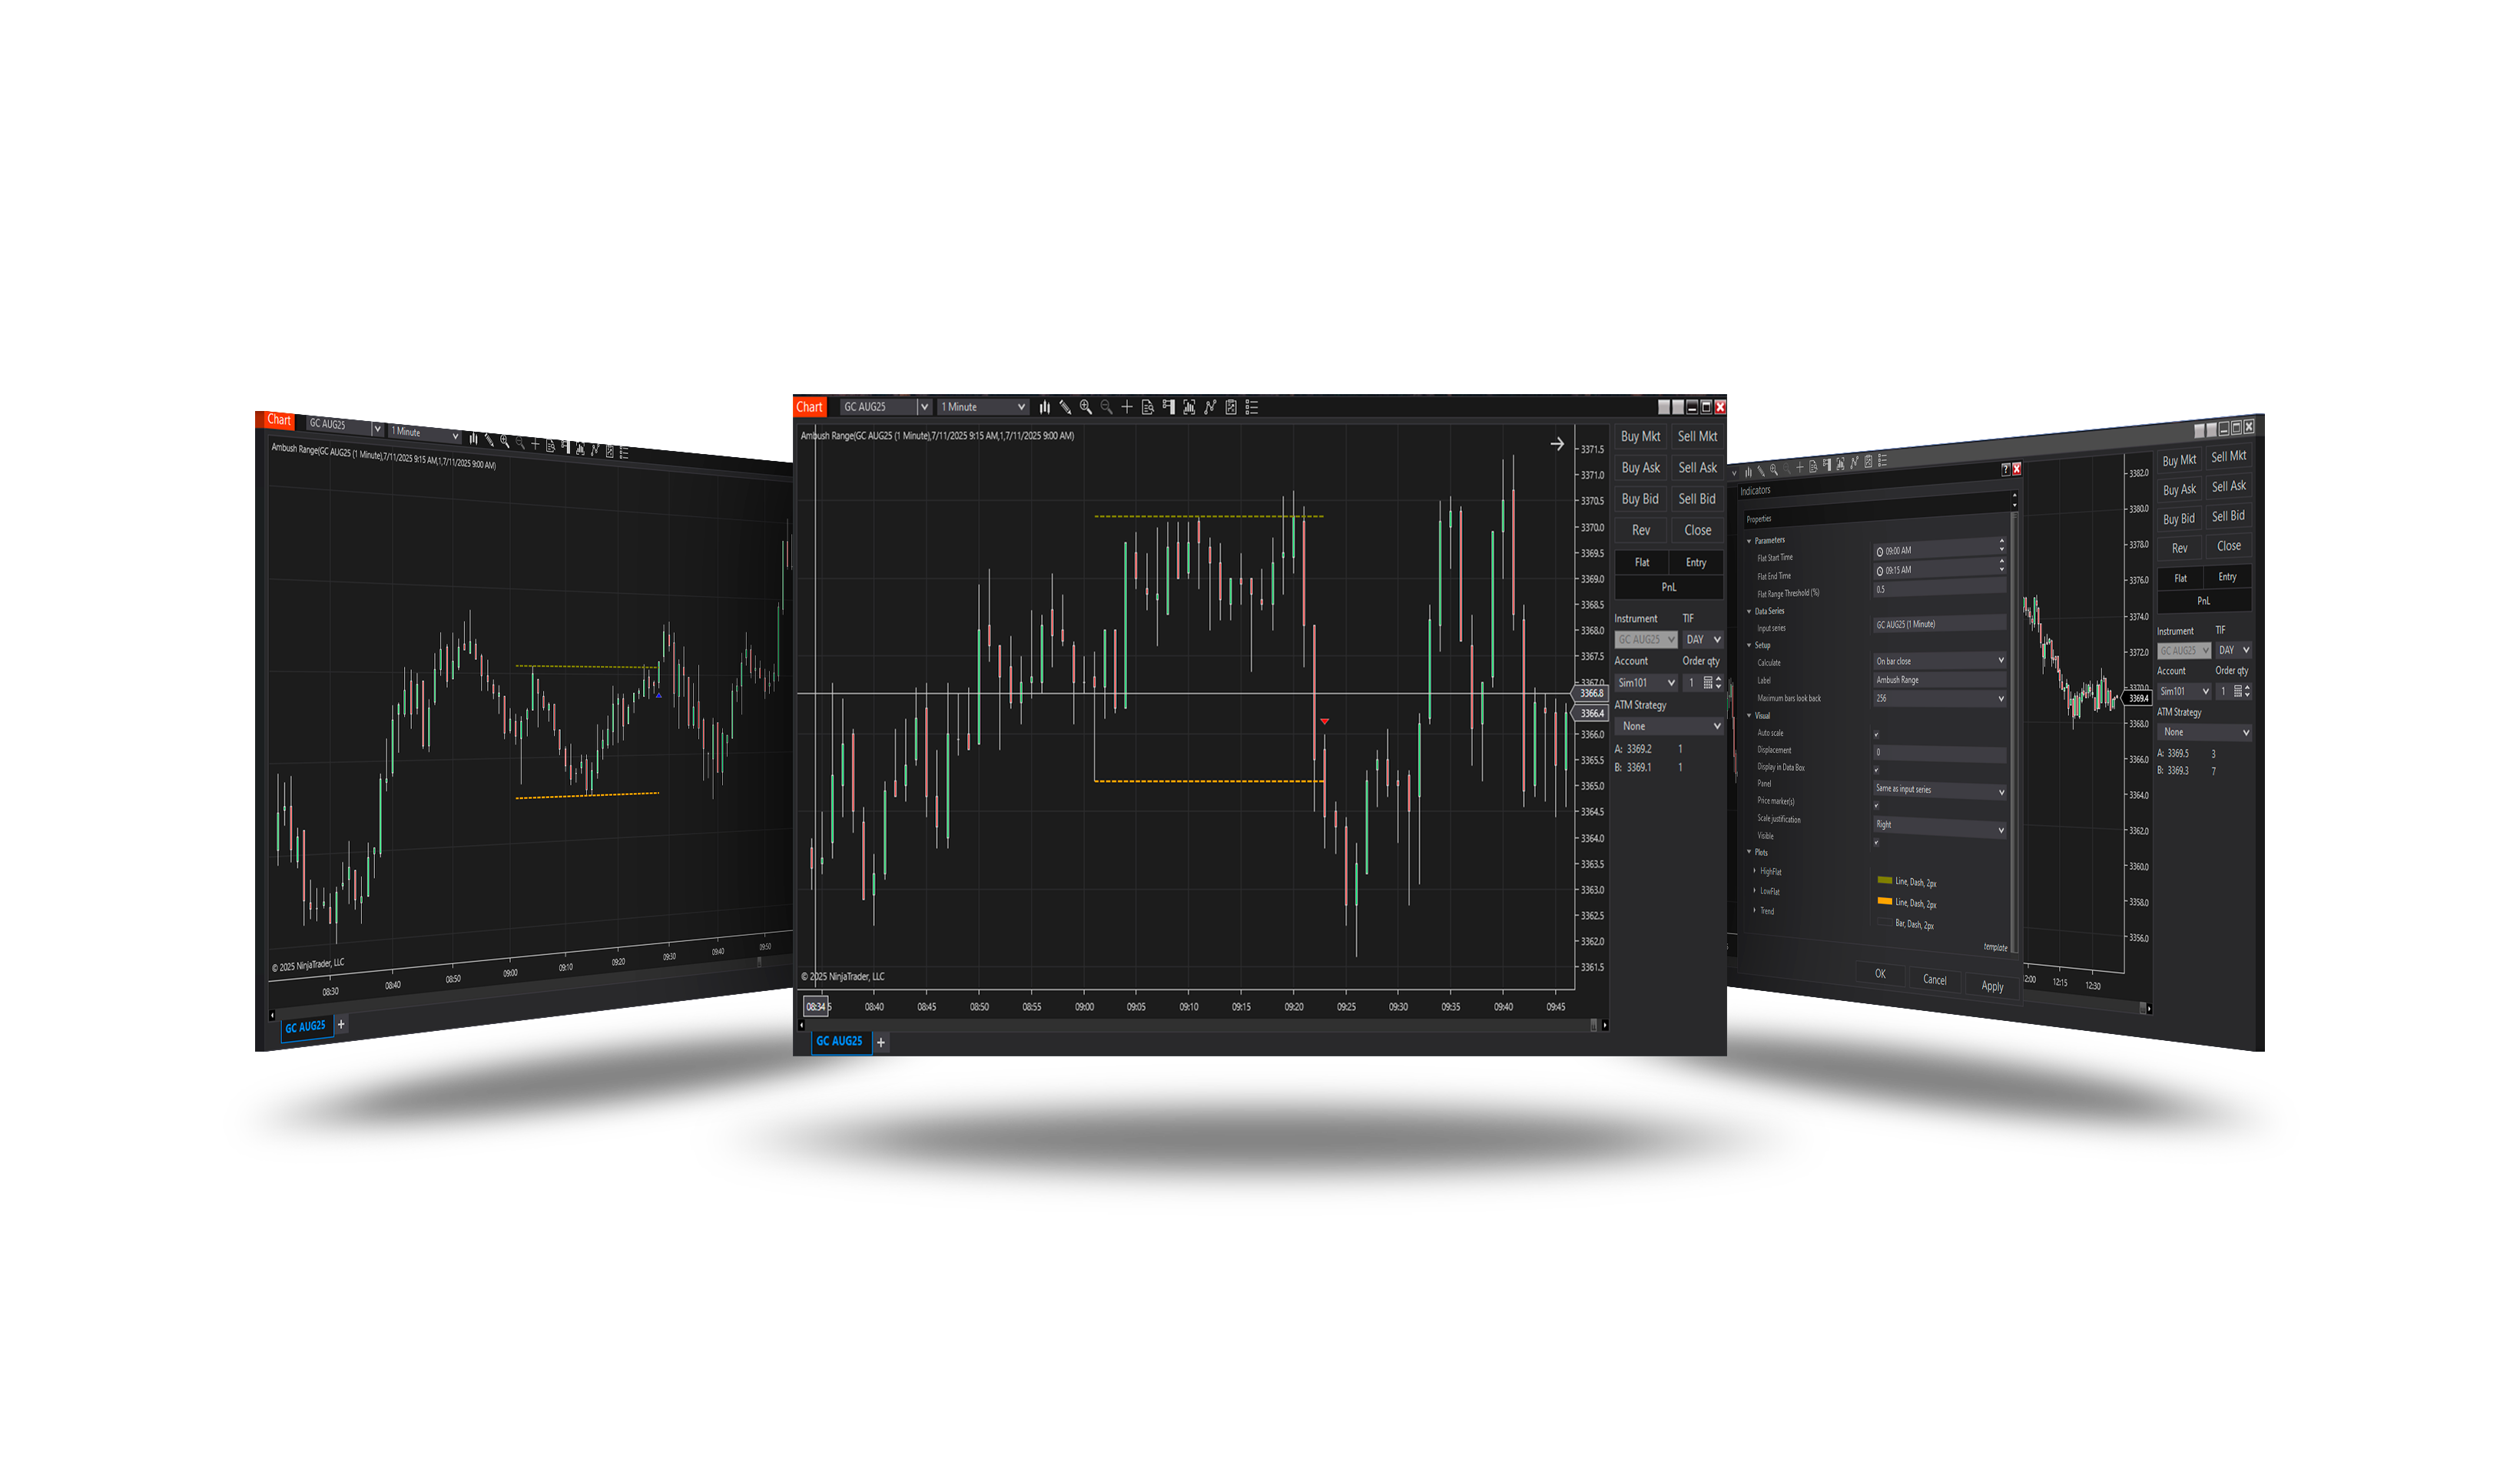
Task: Disable the Price marker(s) checkbox
Action: [1876, 805]
